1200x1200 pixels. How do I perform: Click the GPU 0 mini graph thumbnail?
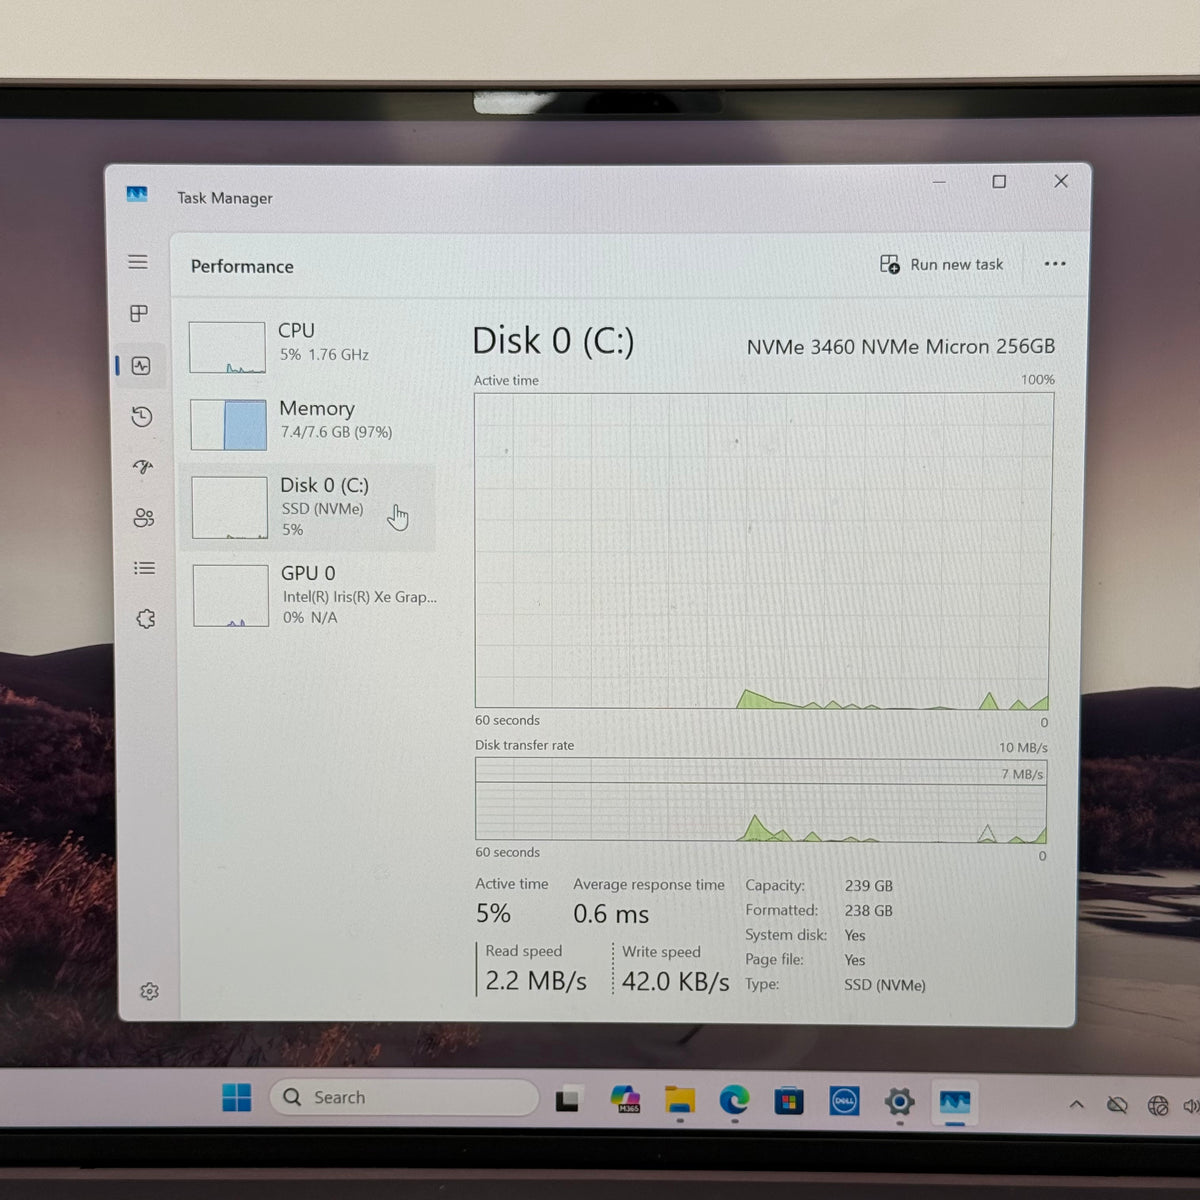(x=231, y=596)
